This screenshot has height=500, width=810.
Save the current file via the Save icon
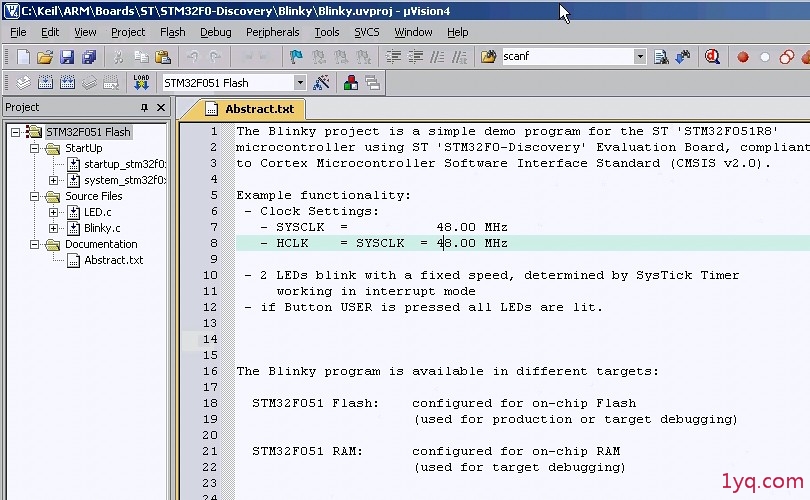67,57
